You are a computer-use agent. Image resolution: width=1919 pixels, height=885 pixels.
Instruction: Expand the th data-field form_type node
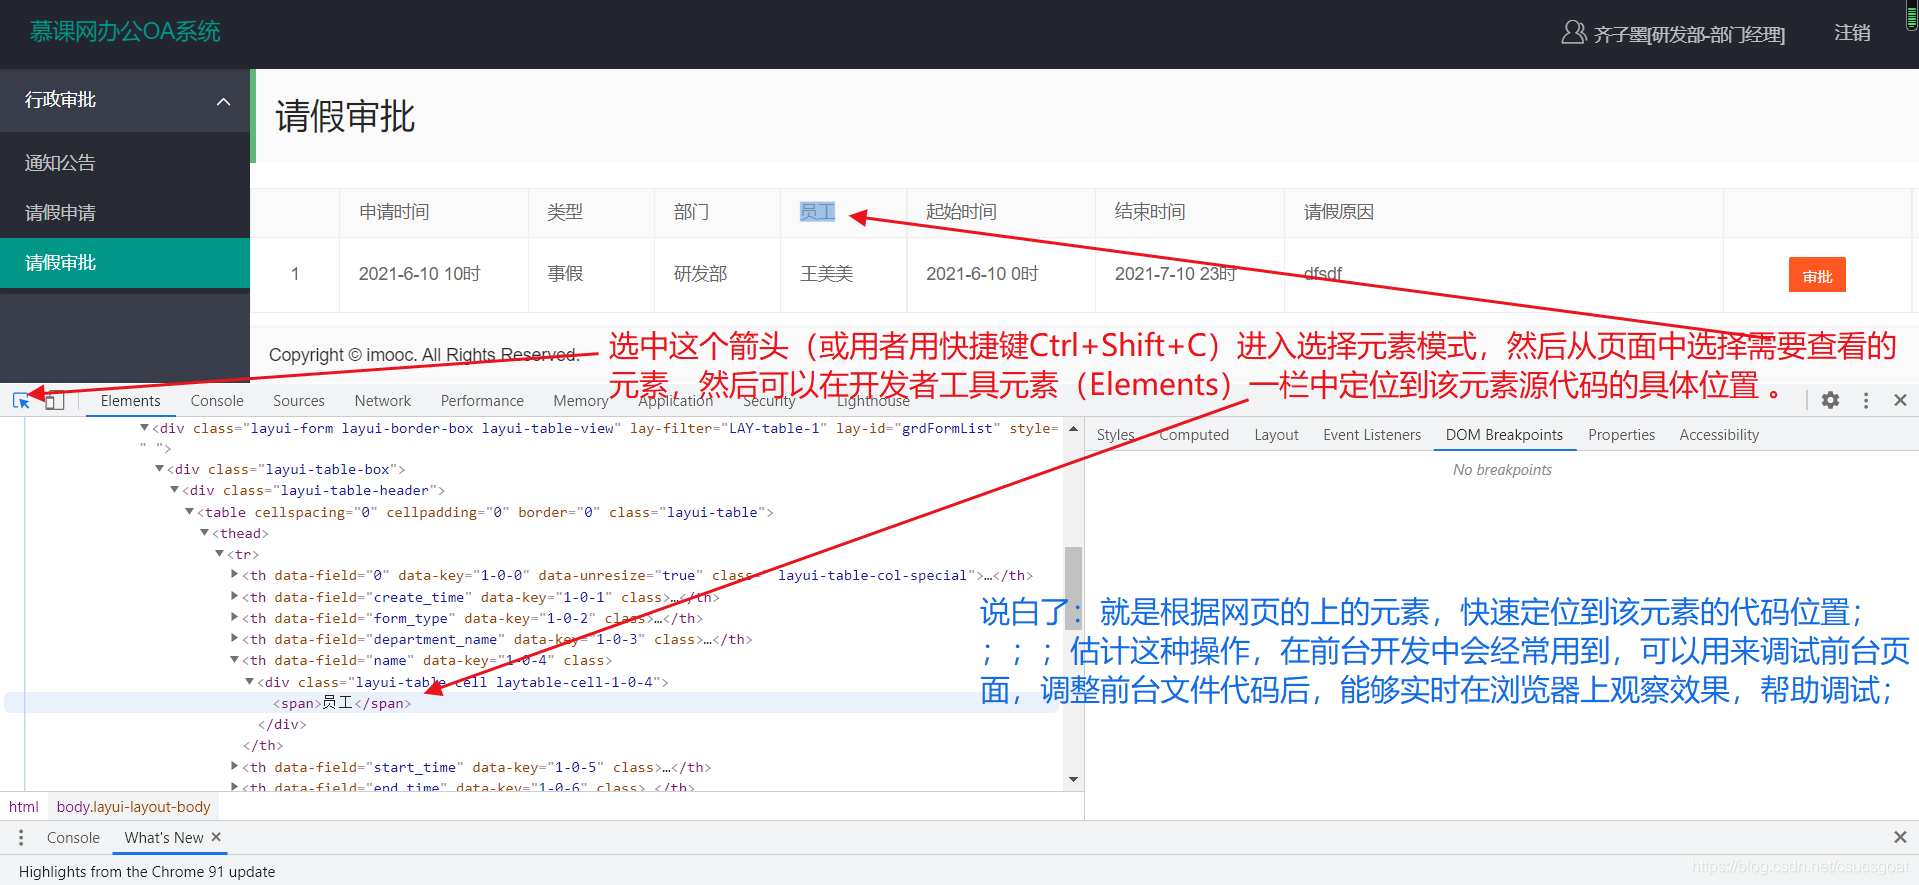pyautogui.click(x=235, y=617)
